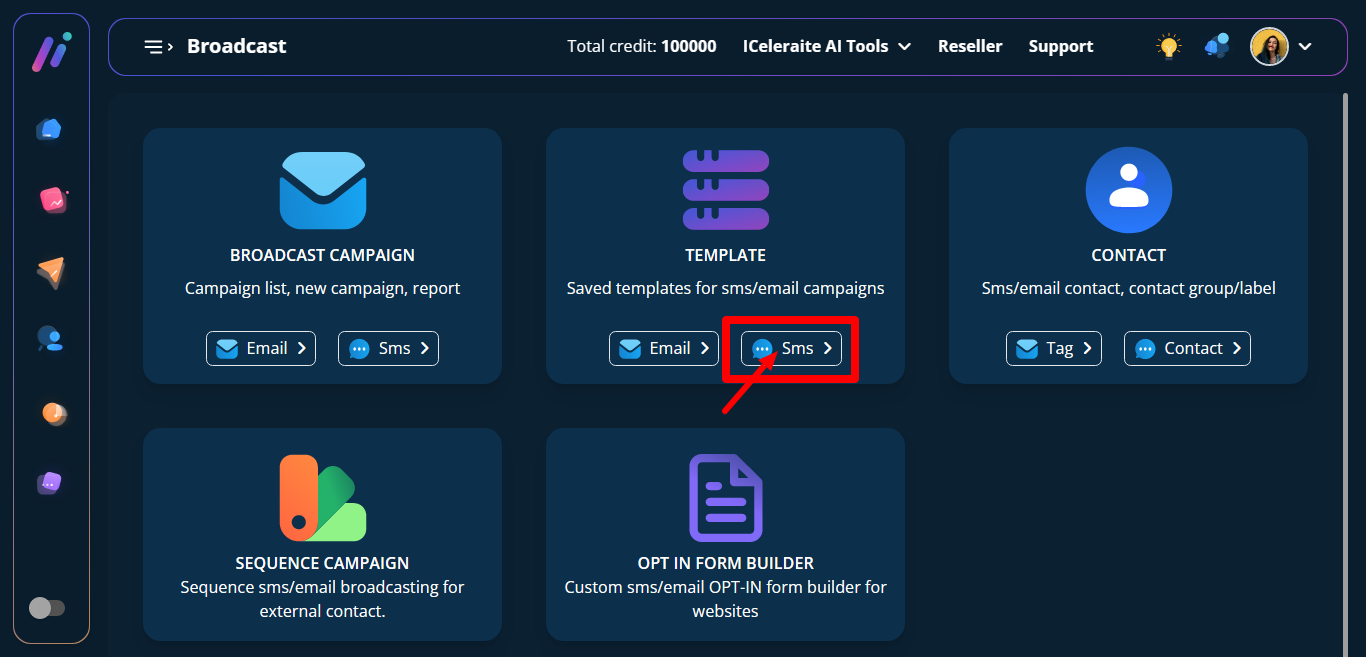This screenshot has width=1366, height=657.
Task: Open the Support menu item
Action: (1060, 46)
